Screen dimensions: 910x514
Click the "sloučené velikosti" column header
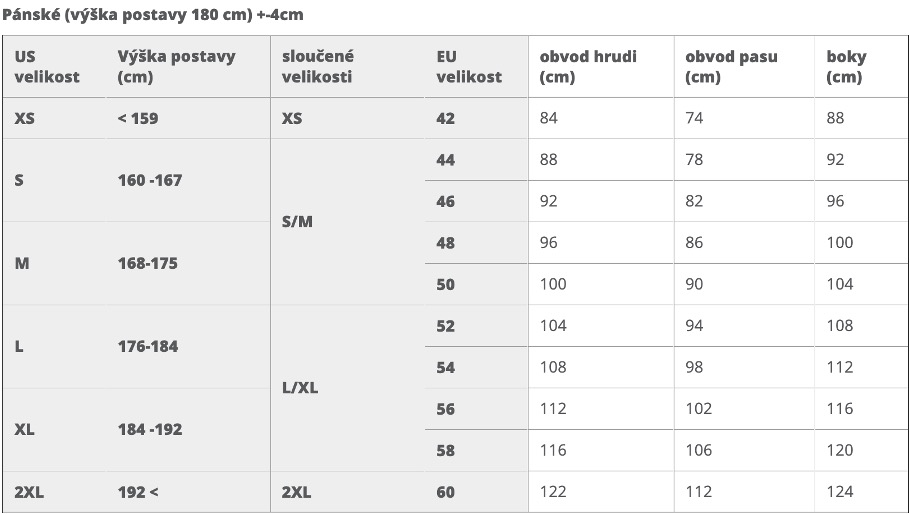pyautogui.click(x=318, y=66)
